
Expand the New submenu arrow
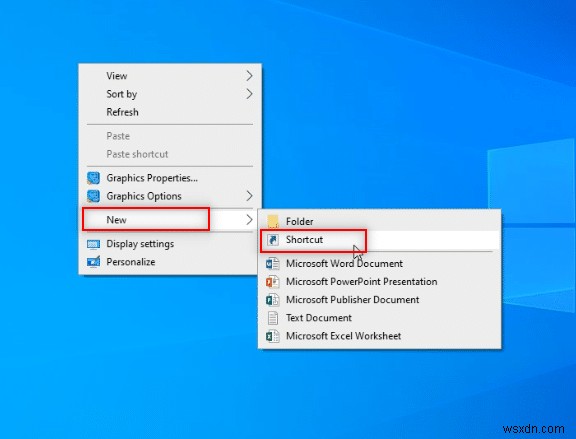(249, 220)
